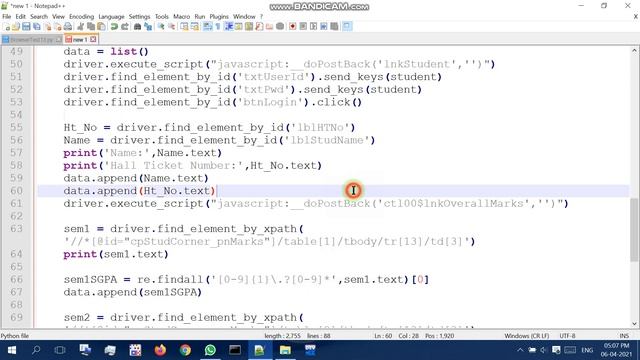Undo using the green arrow icon
This screenshot has width=640, height=360.
114,27
